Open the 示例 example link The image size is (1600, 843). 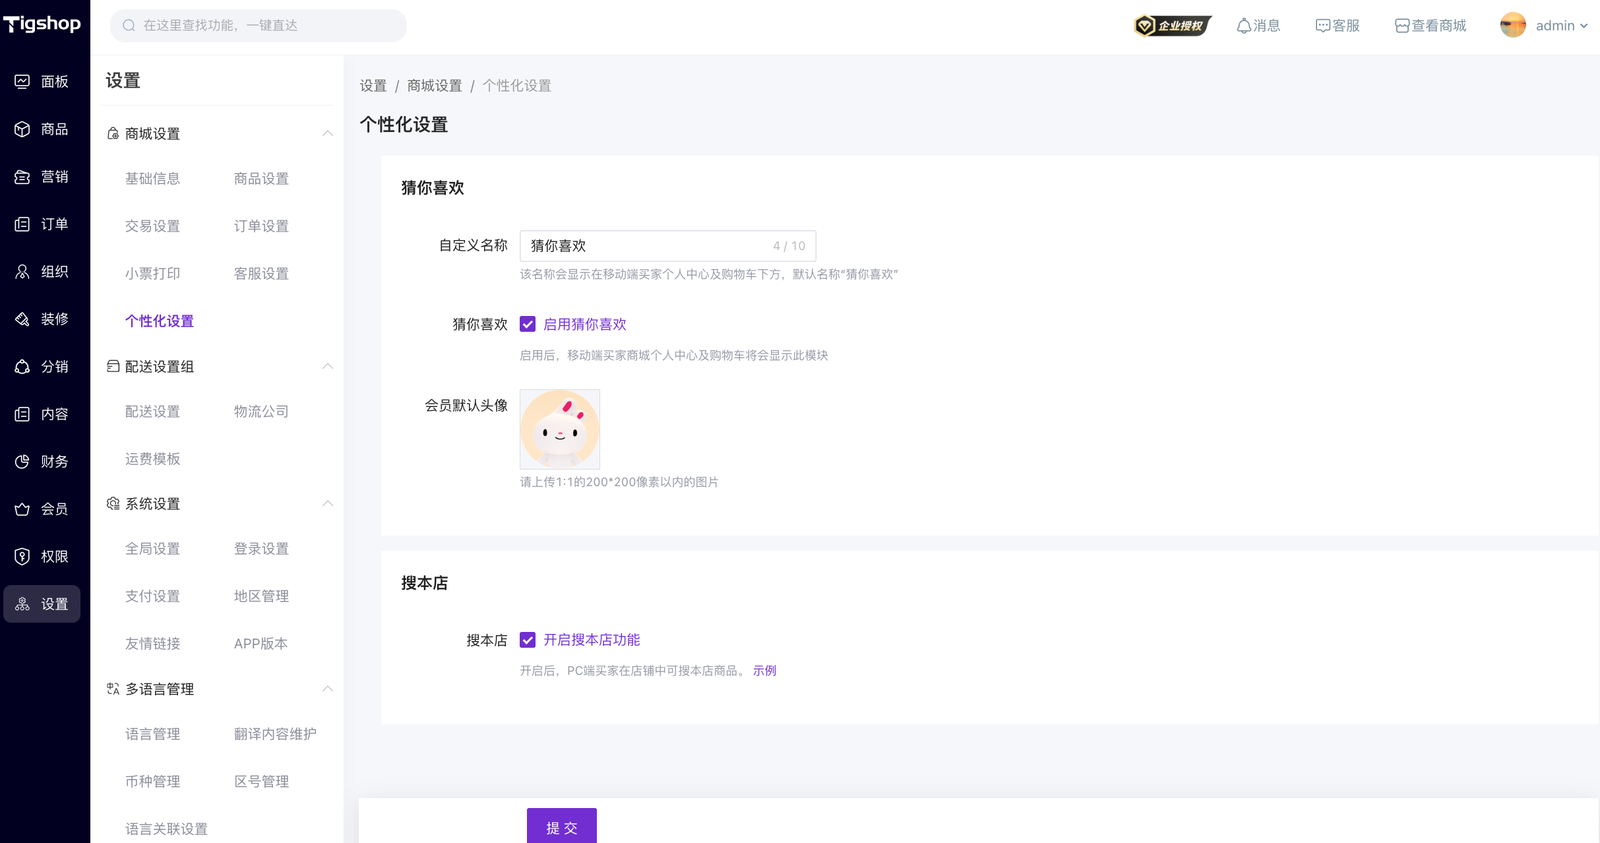coord(764,671)
